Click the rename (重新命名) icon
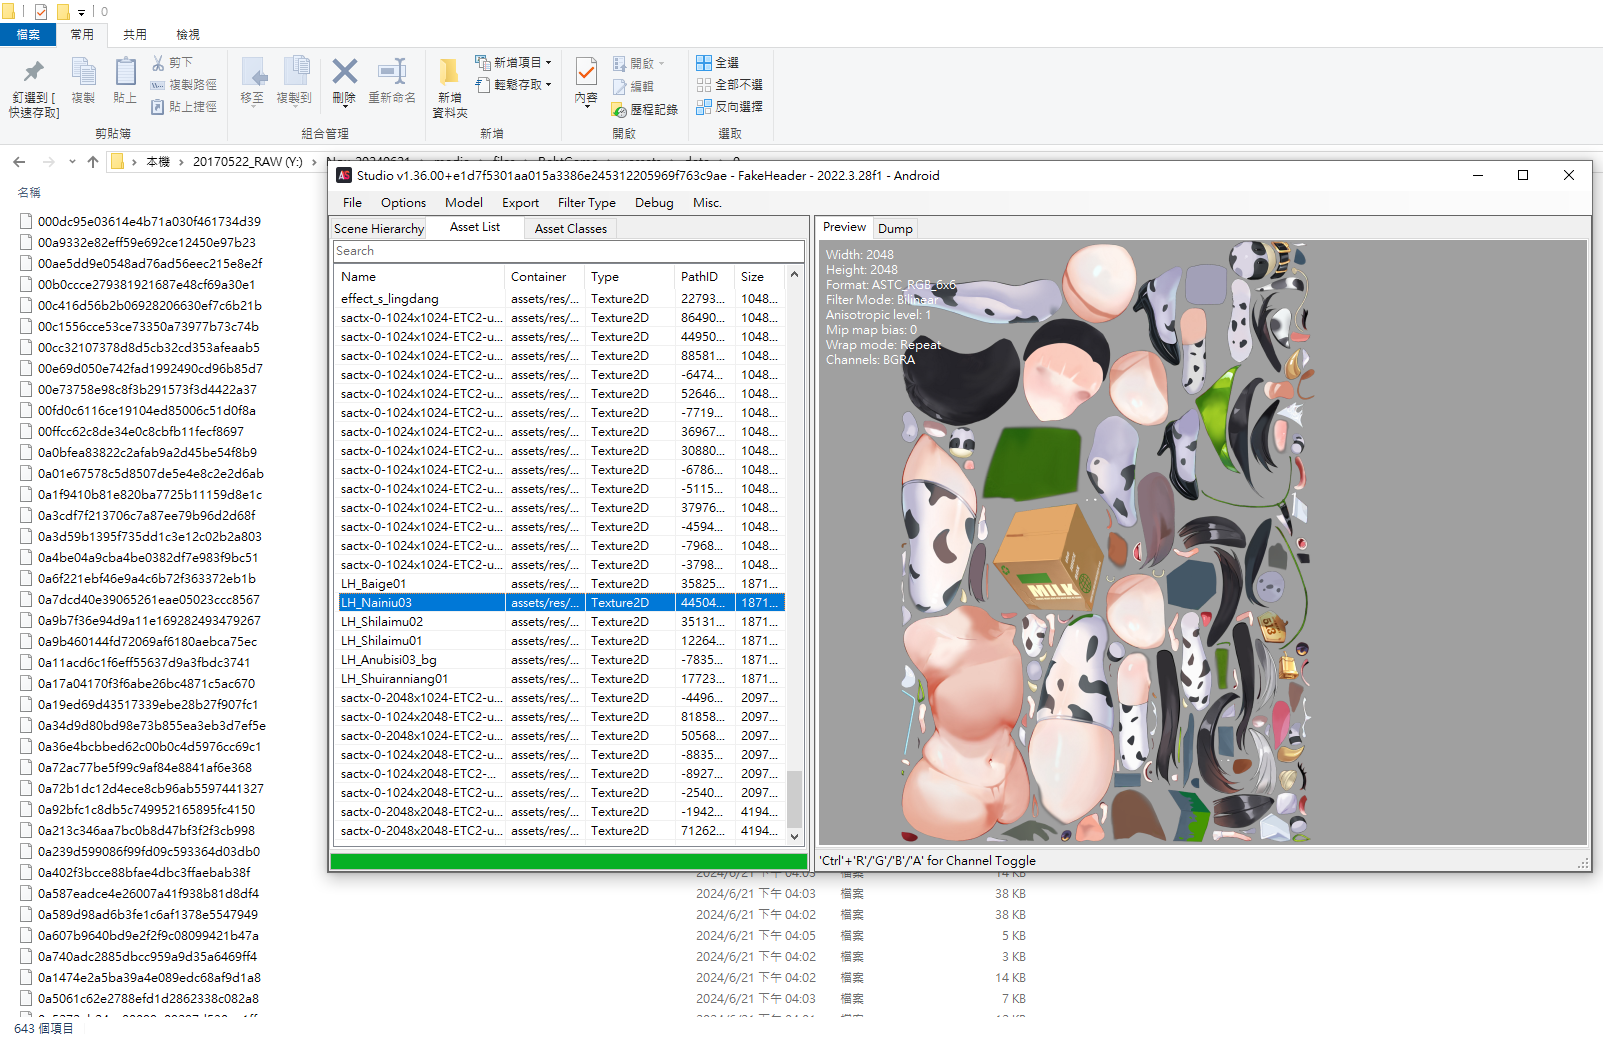This screenshot has width=1603, height=1040. [392, 71]
